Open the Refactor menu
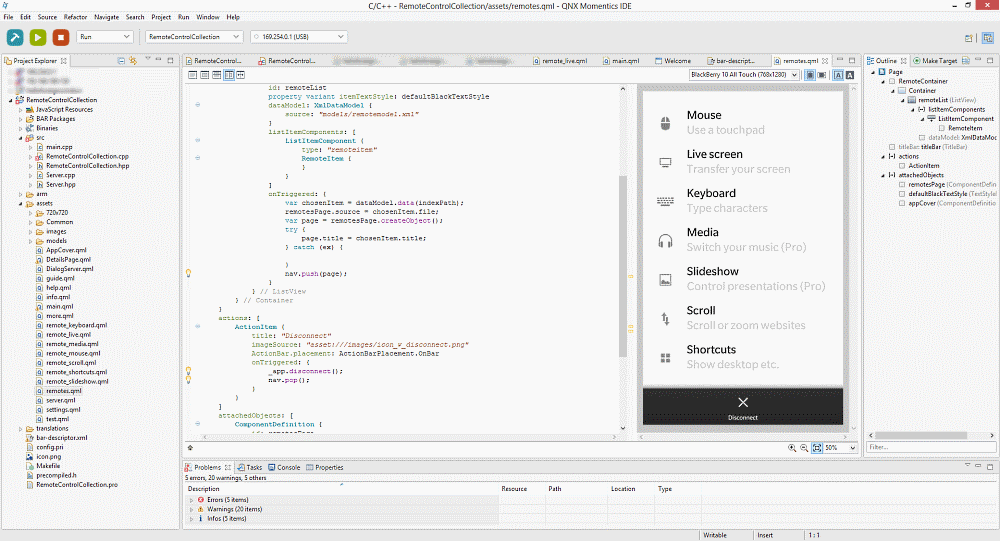Screen dimensions: 1000x541 [x=75, y=17]
